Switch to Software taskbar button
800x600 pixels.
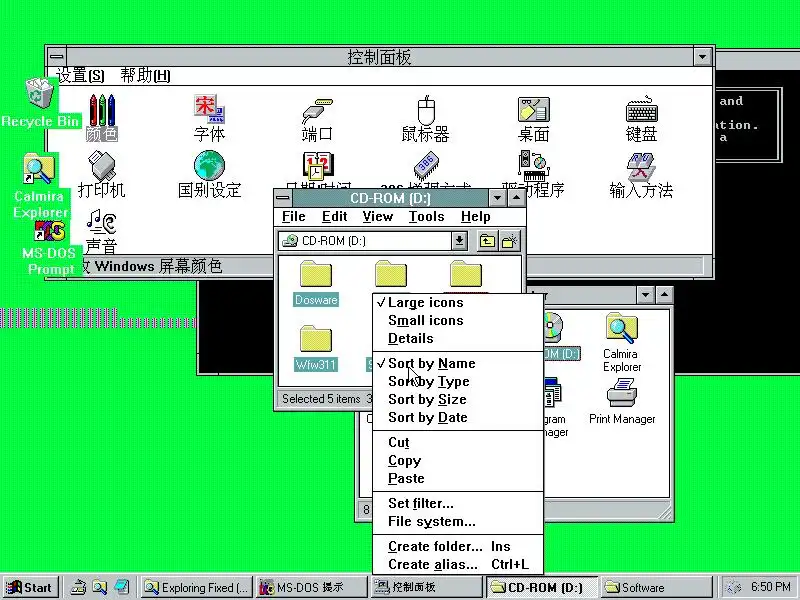click(656, 587)
